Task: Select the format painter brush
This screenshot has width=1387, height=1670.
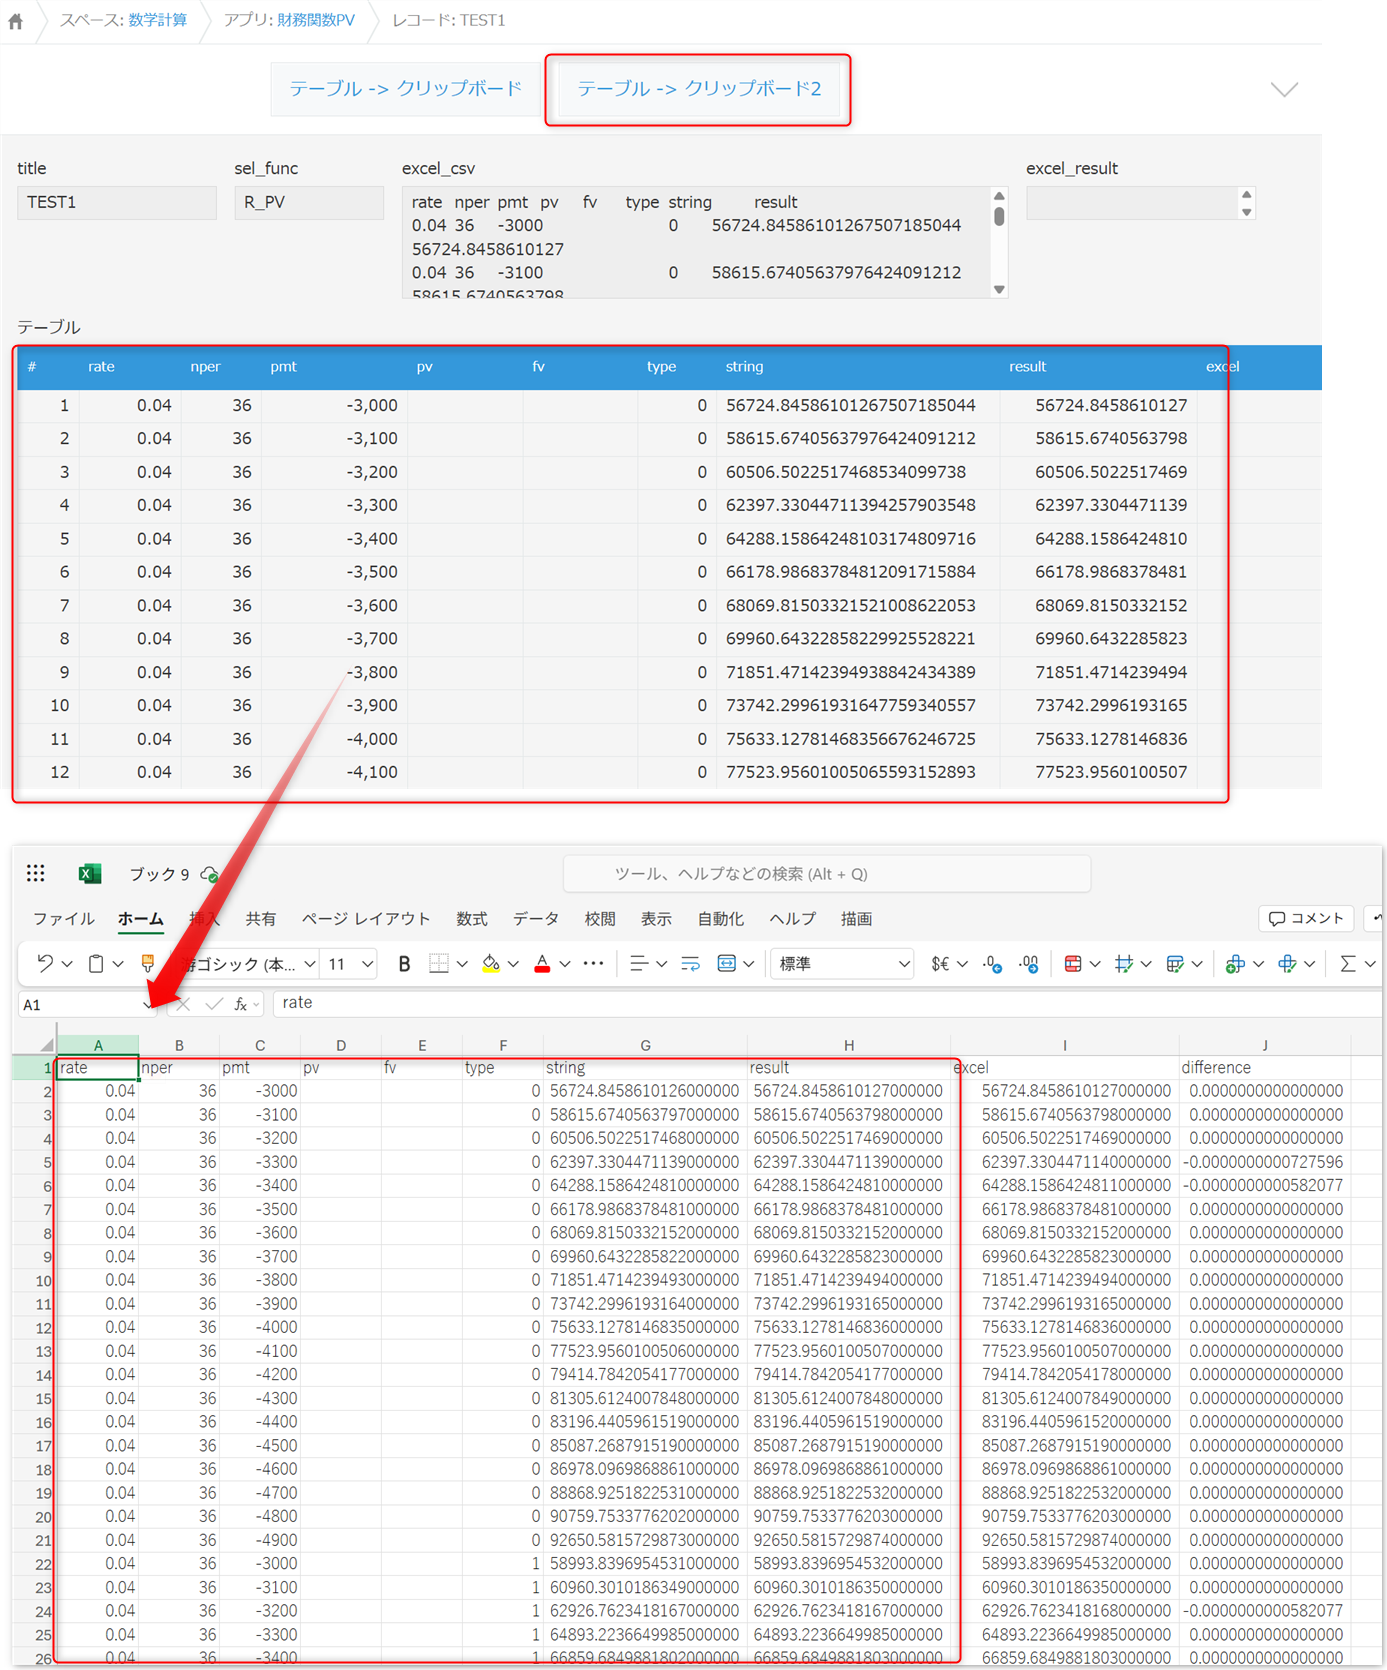Action: tap(148, 963)
